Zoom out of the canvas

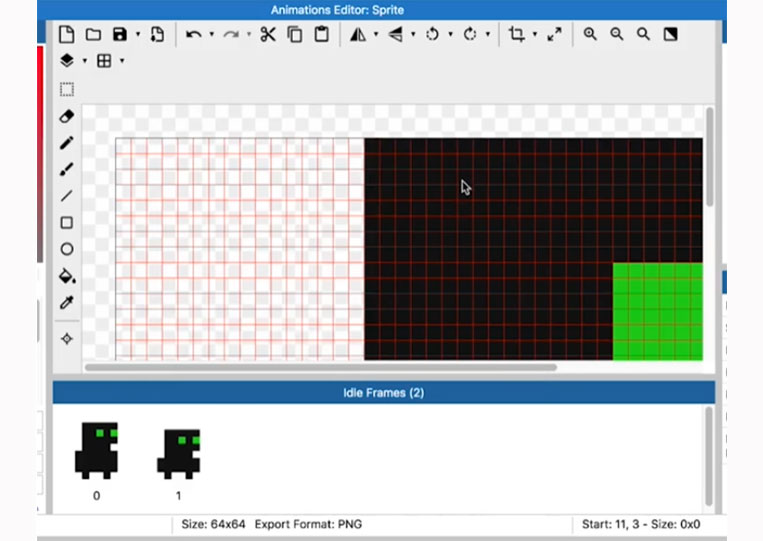[617, 34]
